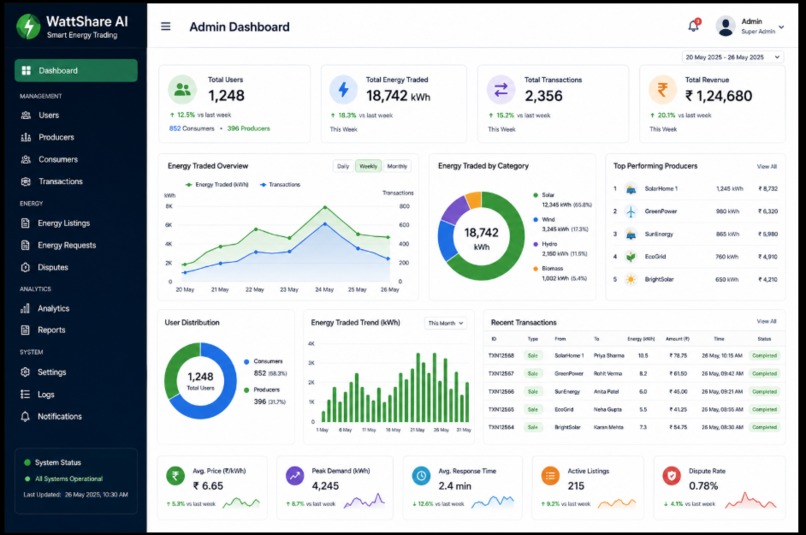Open Users in the sidebar

coord(48,115)
